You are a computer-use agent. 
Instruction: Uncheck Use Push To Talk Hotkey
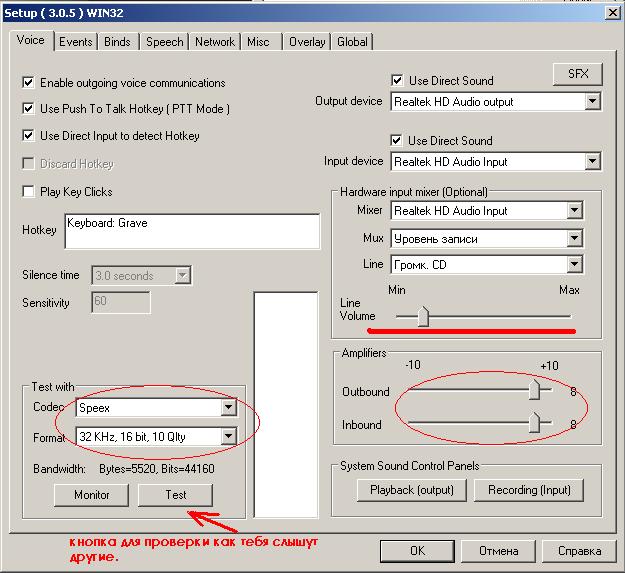pyautogui.click(x=28, y=108)
